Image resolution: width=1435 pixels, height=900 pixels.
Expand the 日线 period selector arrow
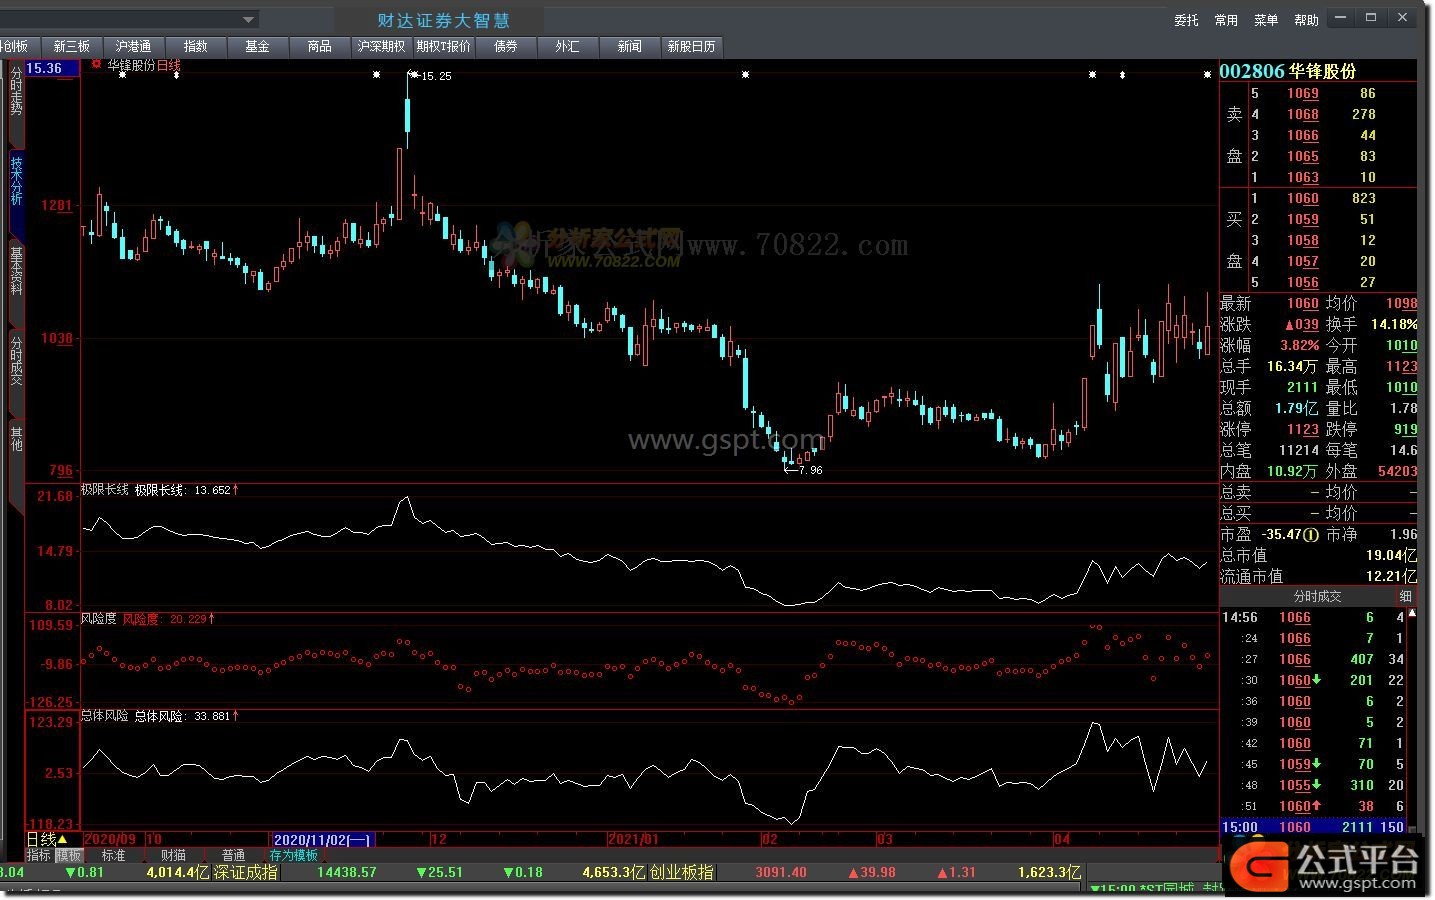click(63, 840)
